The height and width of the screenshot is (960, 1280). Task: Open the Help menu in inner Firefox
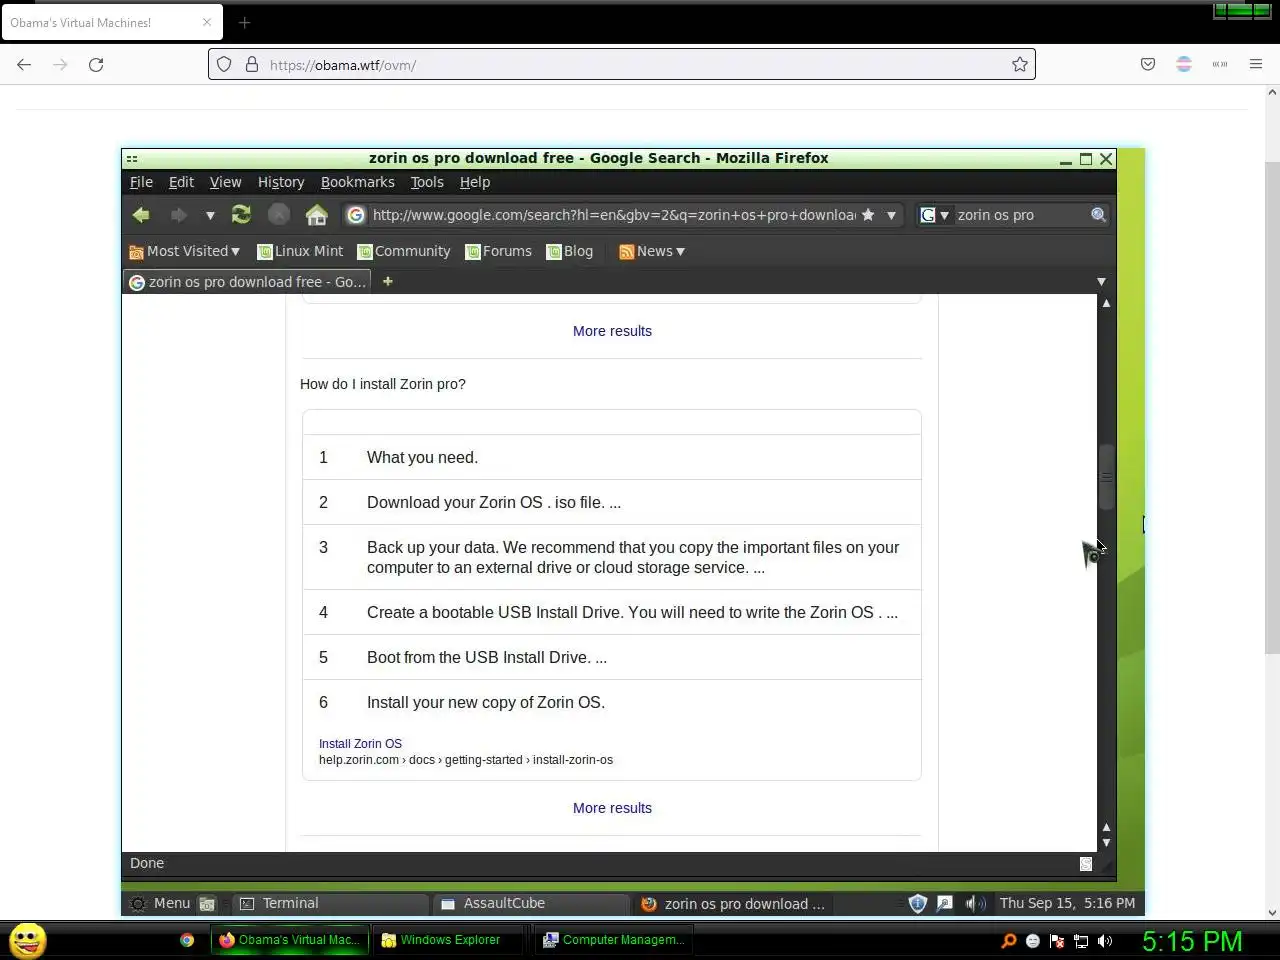(475, 182)
